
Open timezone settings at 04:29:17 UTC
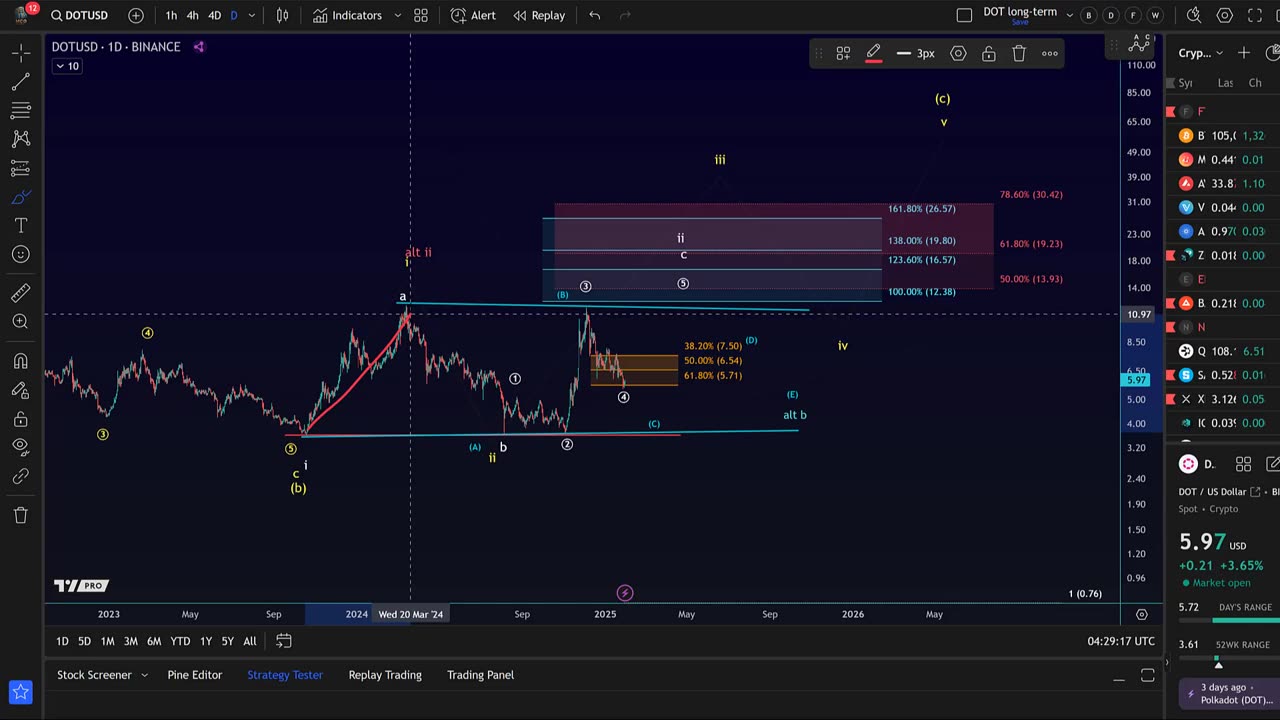[x=1121, y=641]
